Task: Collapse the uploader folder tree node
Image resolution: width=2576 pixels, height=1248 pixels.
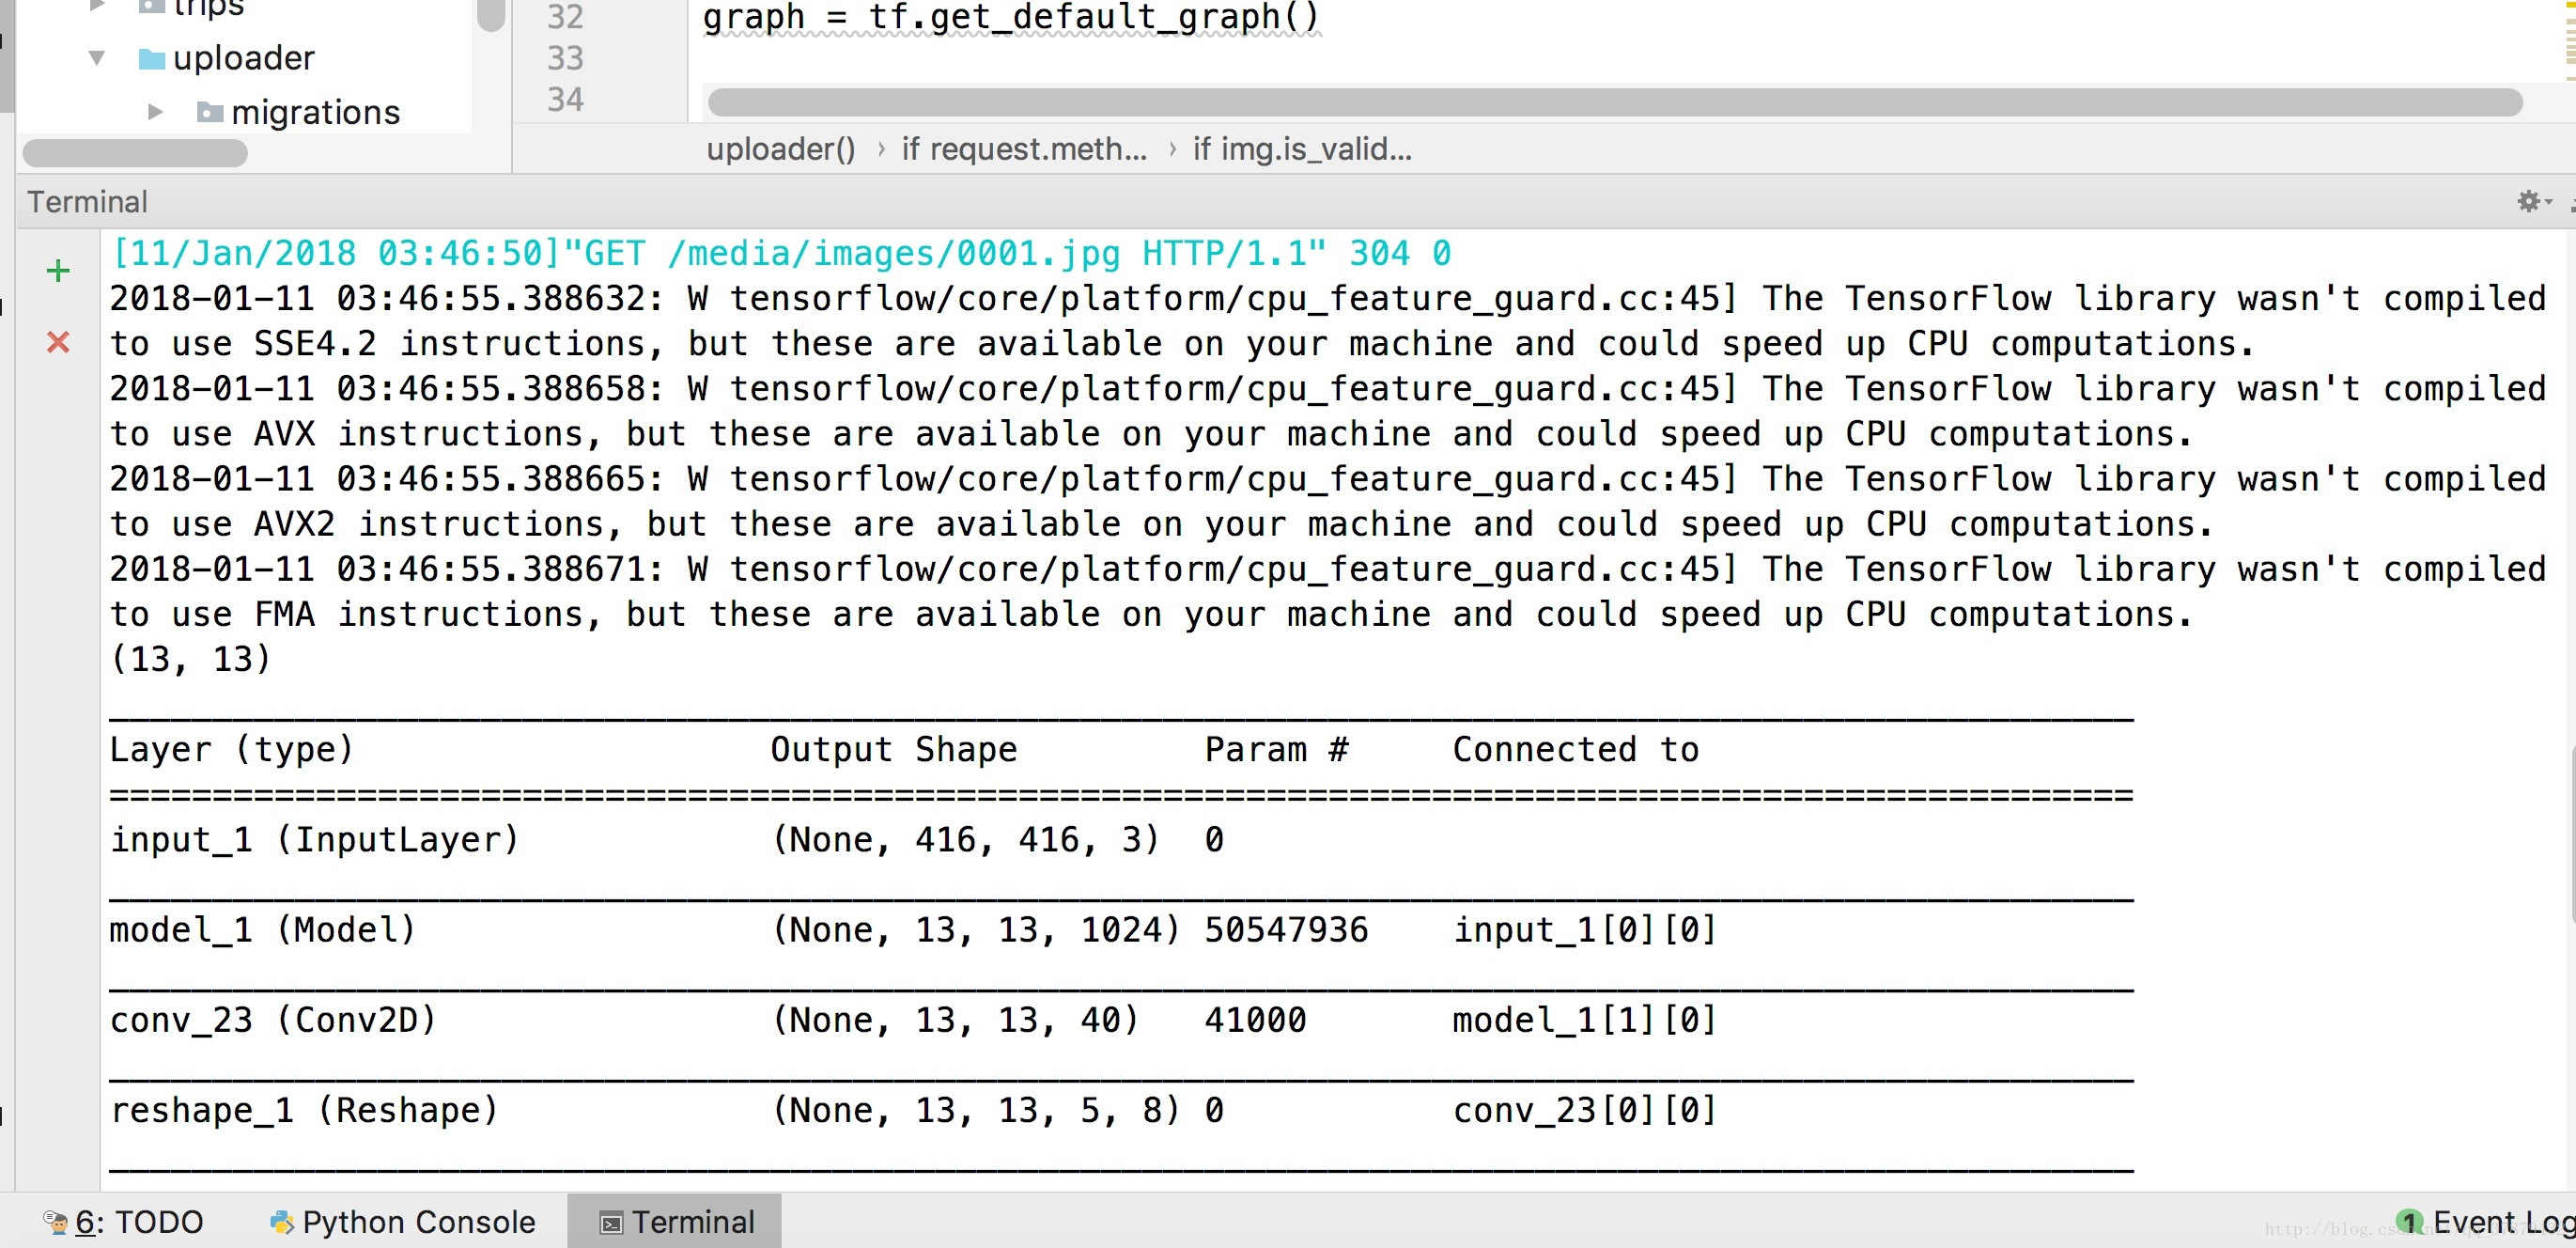Action: [97, 58]
